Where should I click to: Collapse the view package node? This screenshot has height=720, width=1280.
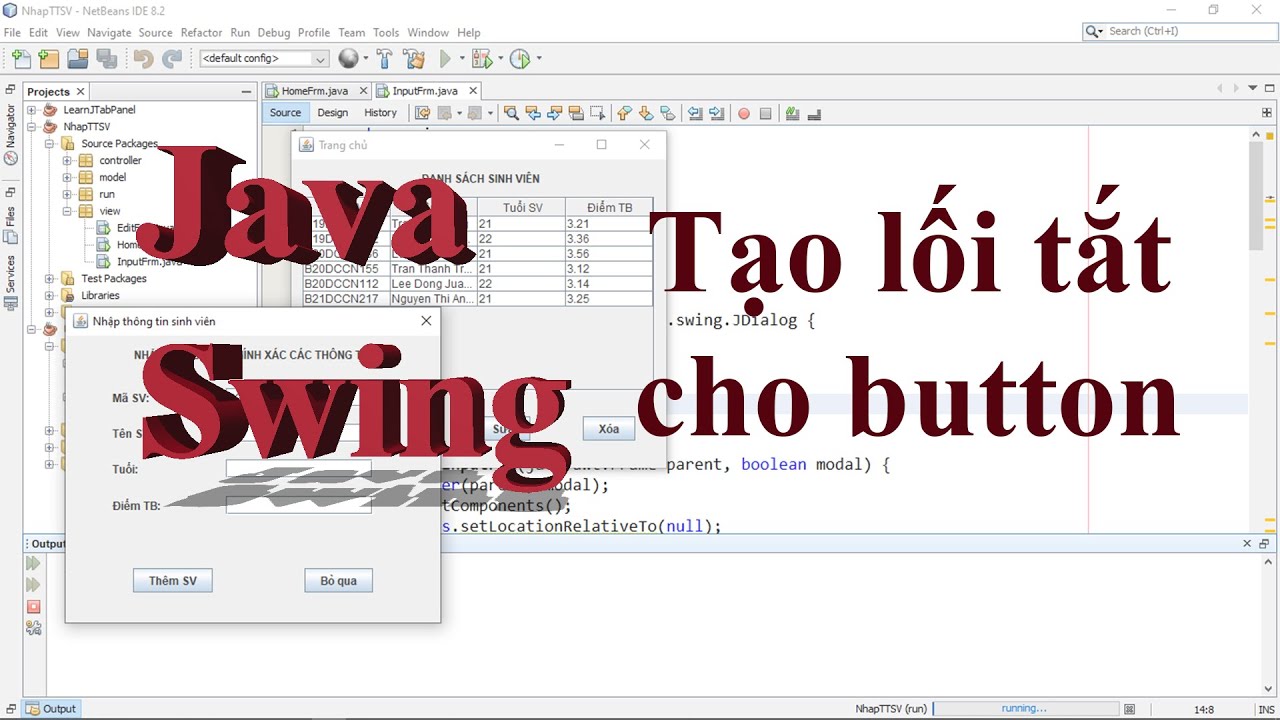[x=68, y=211]
